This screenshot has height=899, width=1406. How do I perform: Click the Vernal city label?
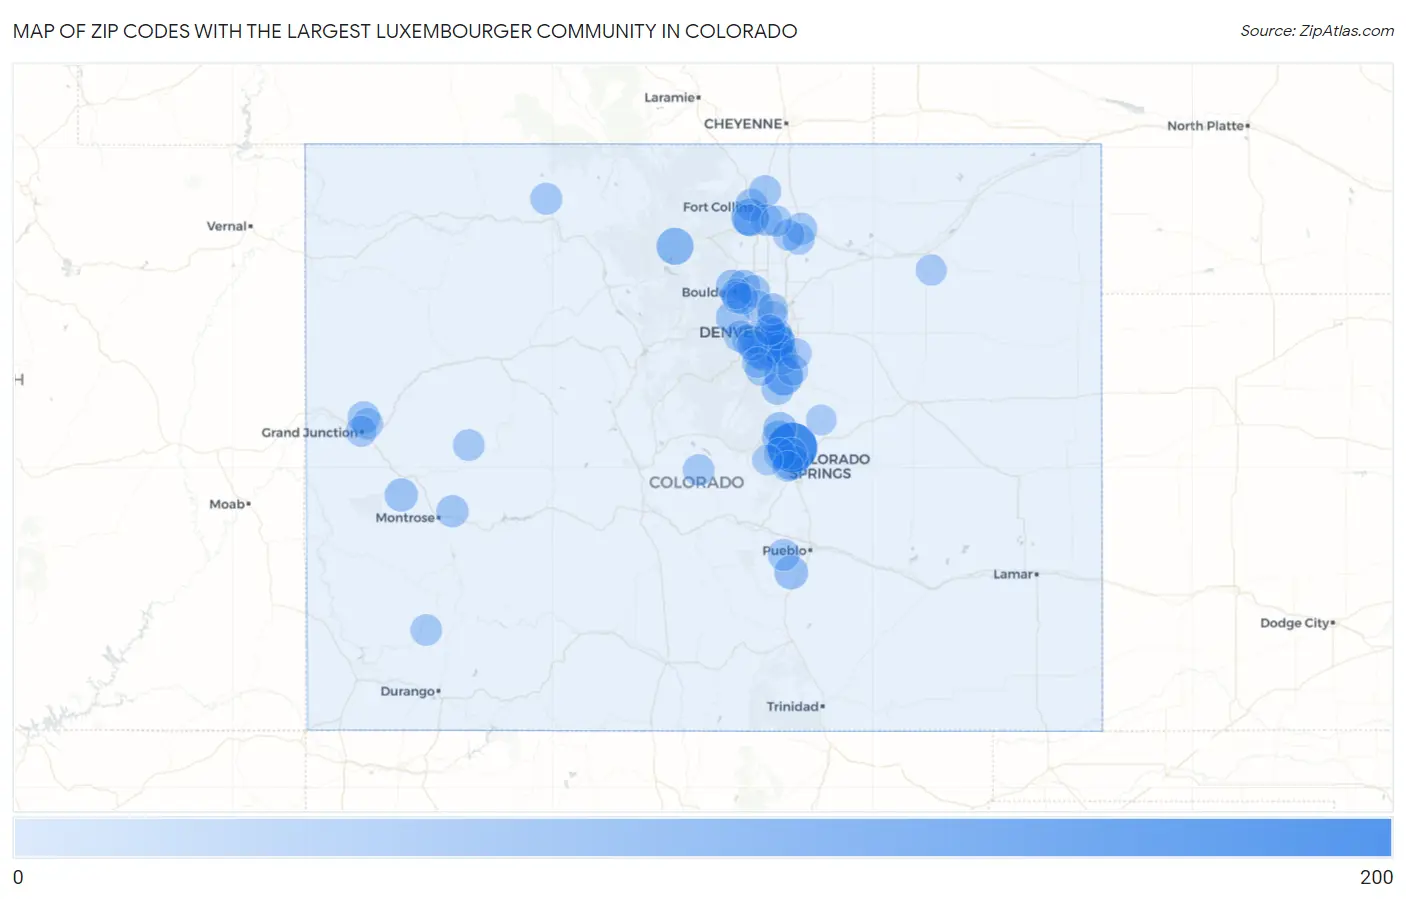pyautogui.click(x=227, y=226)
